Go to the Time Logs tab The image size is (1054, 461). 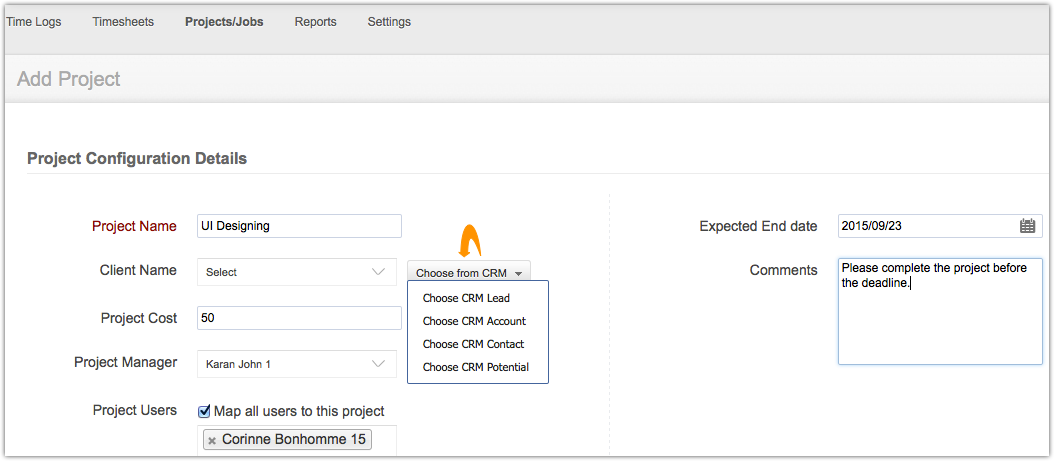[x=34, y=22]
